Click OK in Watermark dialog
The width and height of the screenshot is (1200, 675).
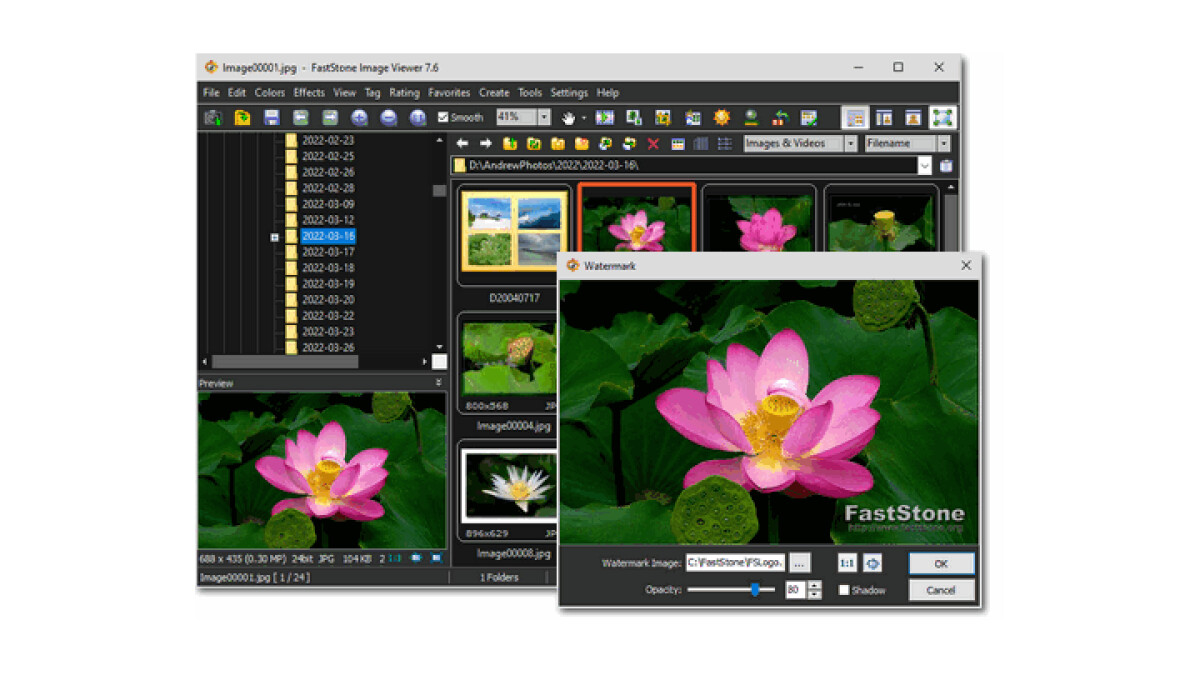[941, 564]
